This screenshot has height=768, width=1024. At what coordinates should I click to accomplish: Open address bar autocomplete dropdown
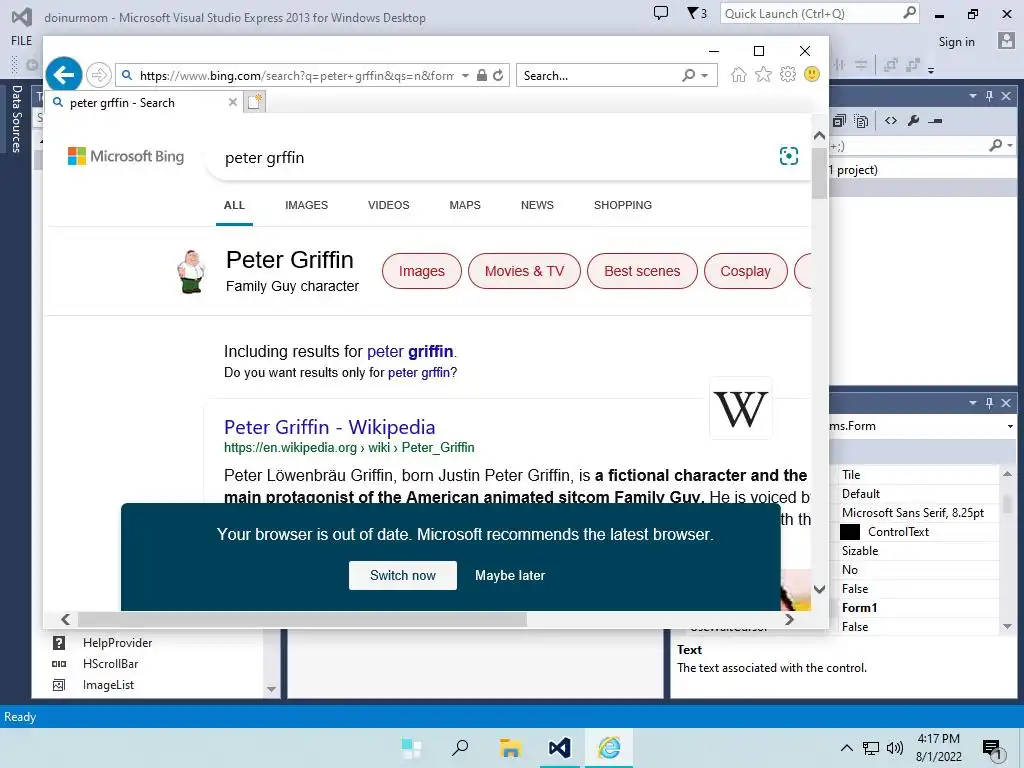pyautogui.click(x=465, y=76)
